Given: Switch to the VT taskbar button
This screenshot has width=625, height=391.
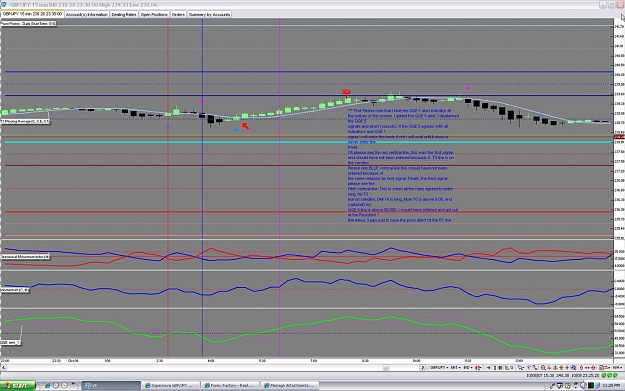Looking at the screenshot, I should pos(111,385).
